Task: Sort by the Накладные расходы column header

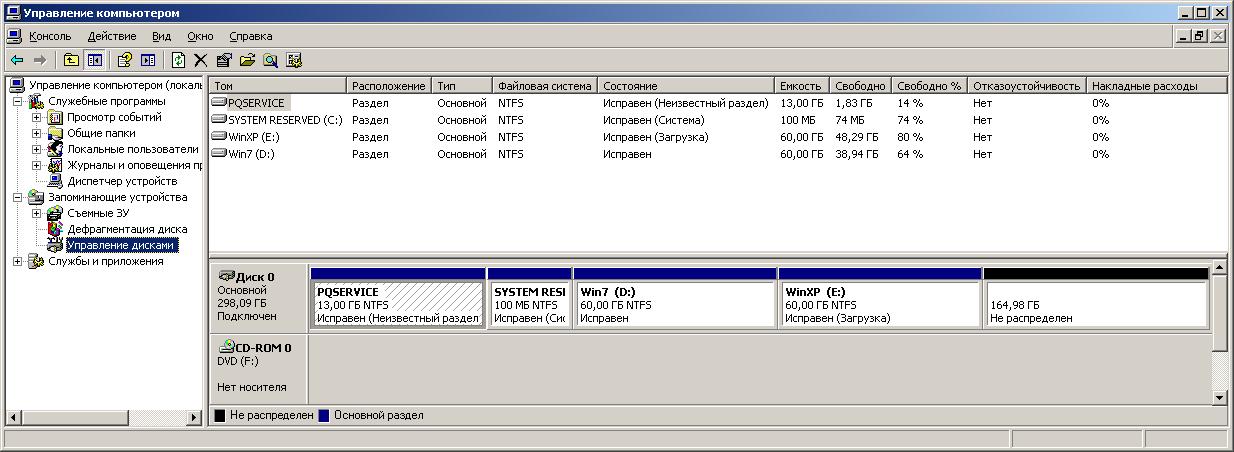Action: point(1156,86)
